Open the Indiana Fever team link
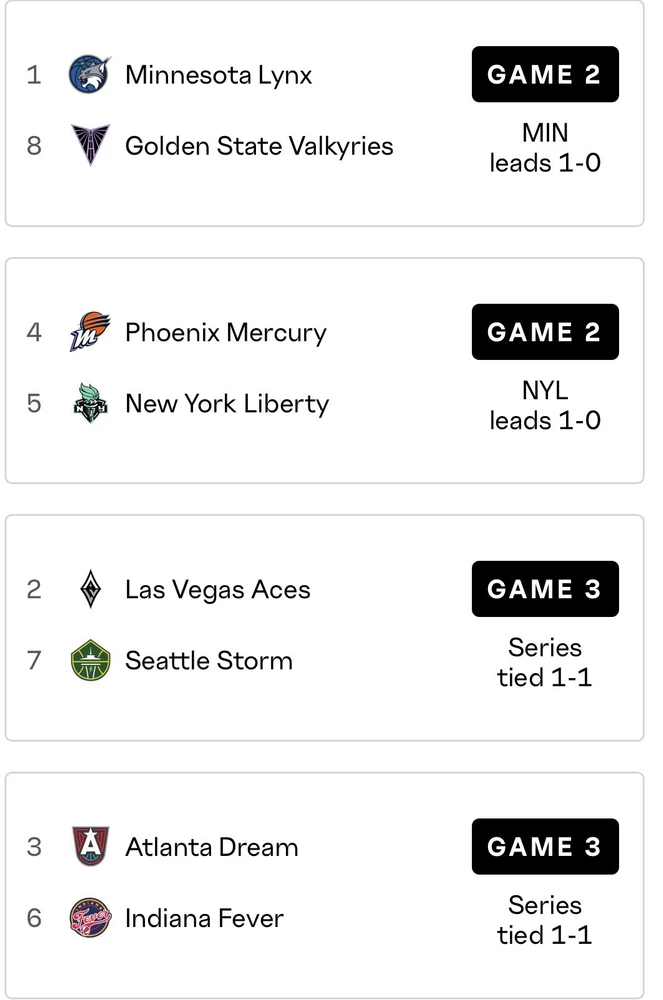 pos(204,918)
